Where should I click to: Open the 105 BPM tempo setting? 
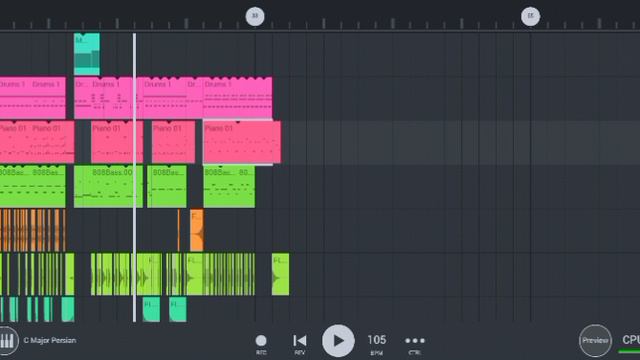pyautogui.click(x=376, y=344)
